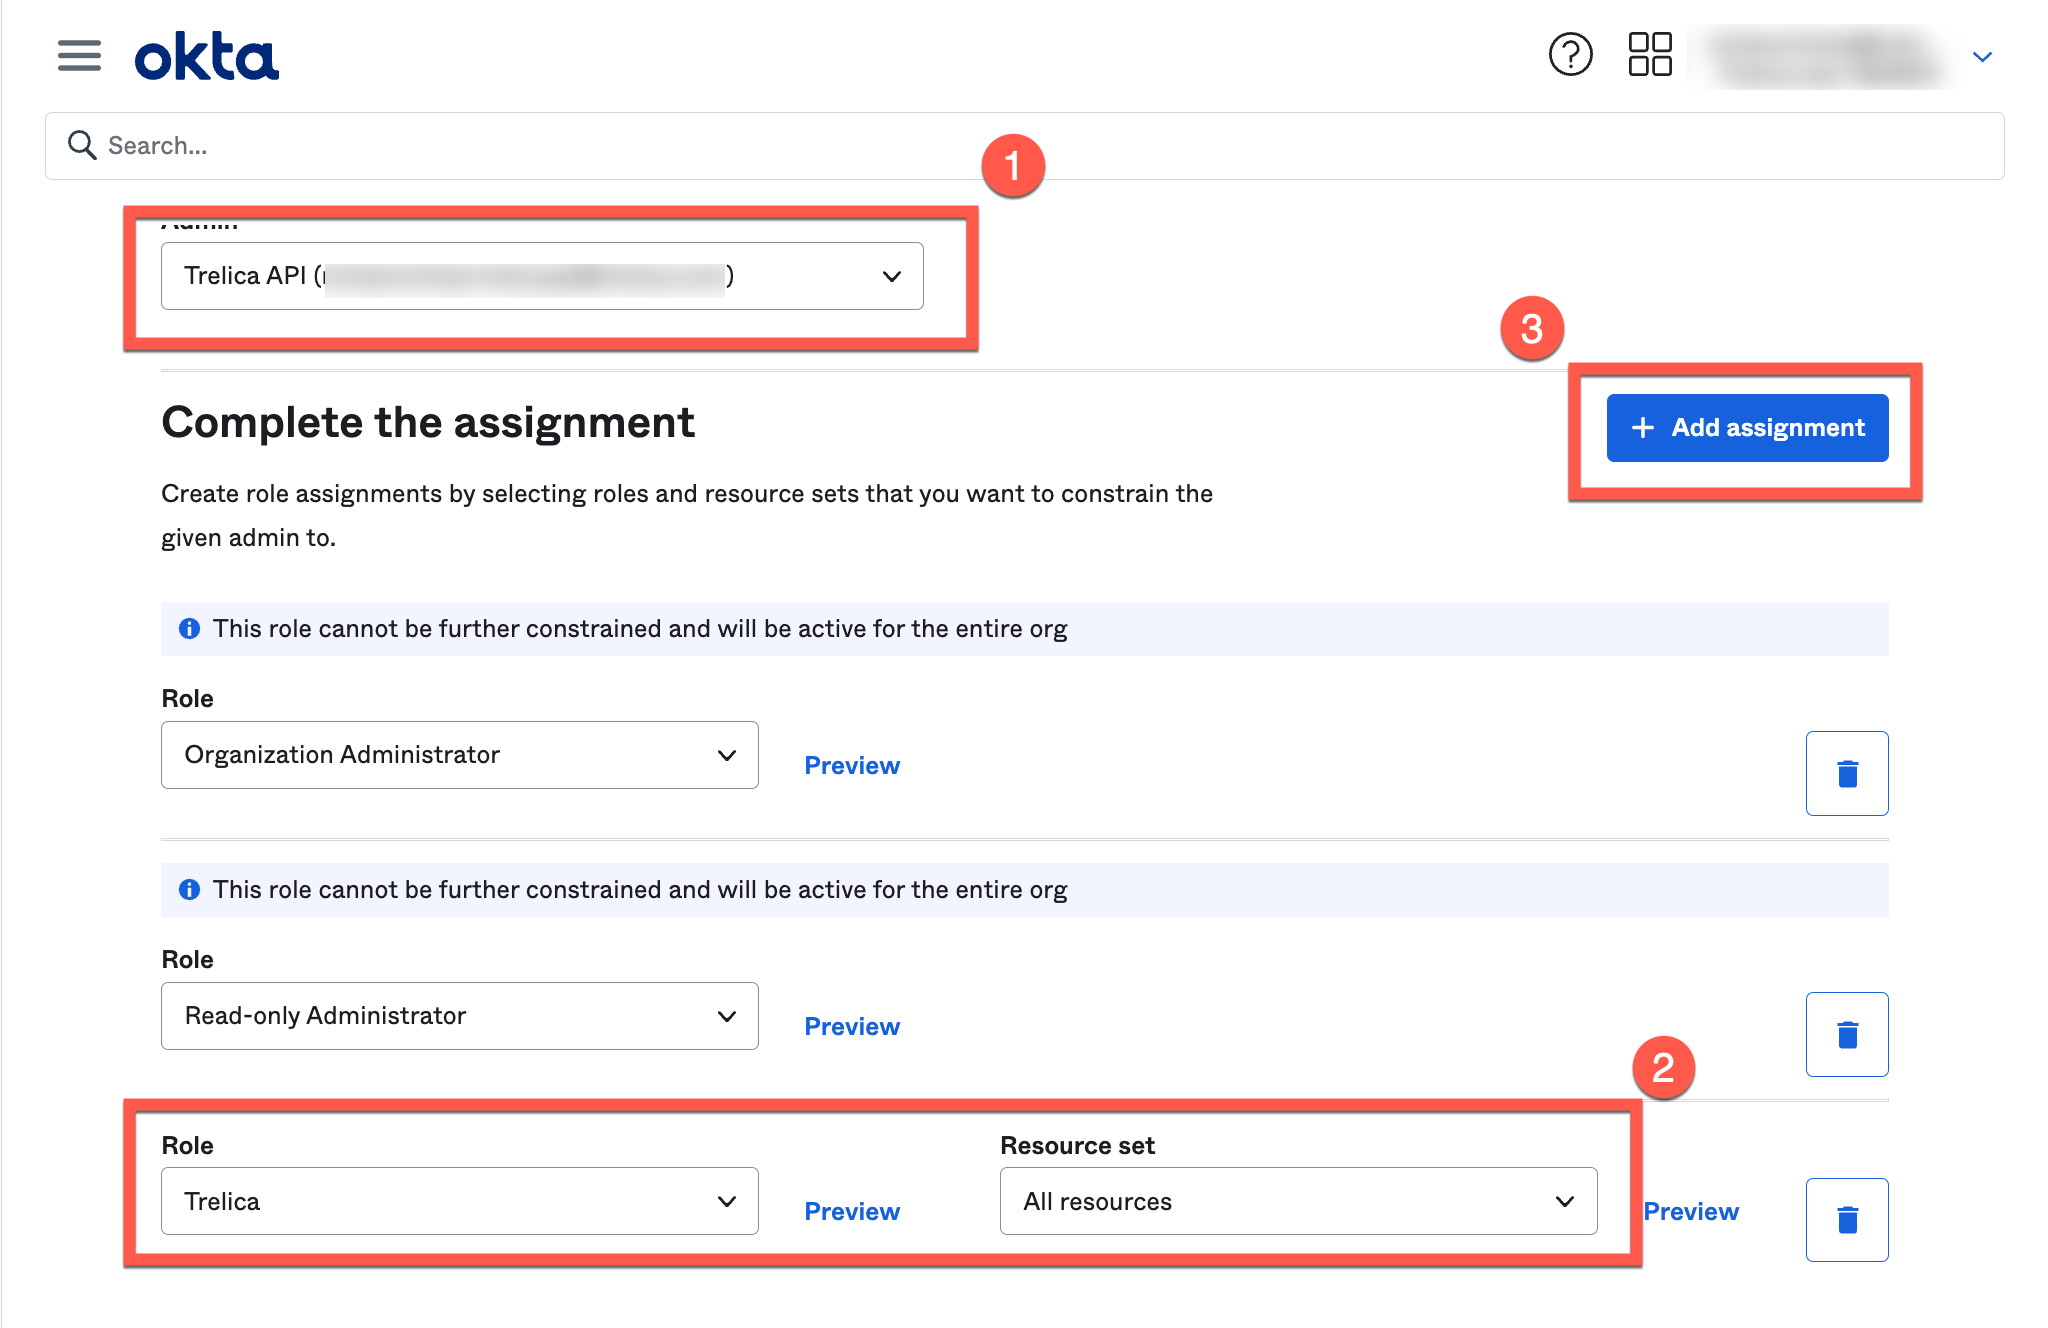The width and height of the screenshot is (2048, 1328).
Task: Preview the All resources resource set
Action: (1691, 1212)
